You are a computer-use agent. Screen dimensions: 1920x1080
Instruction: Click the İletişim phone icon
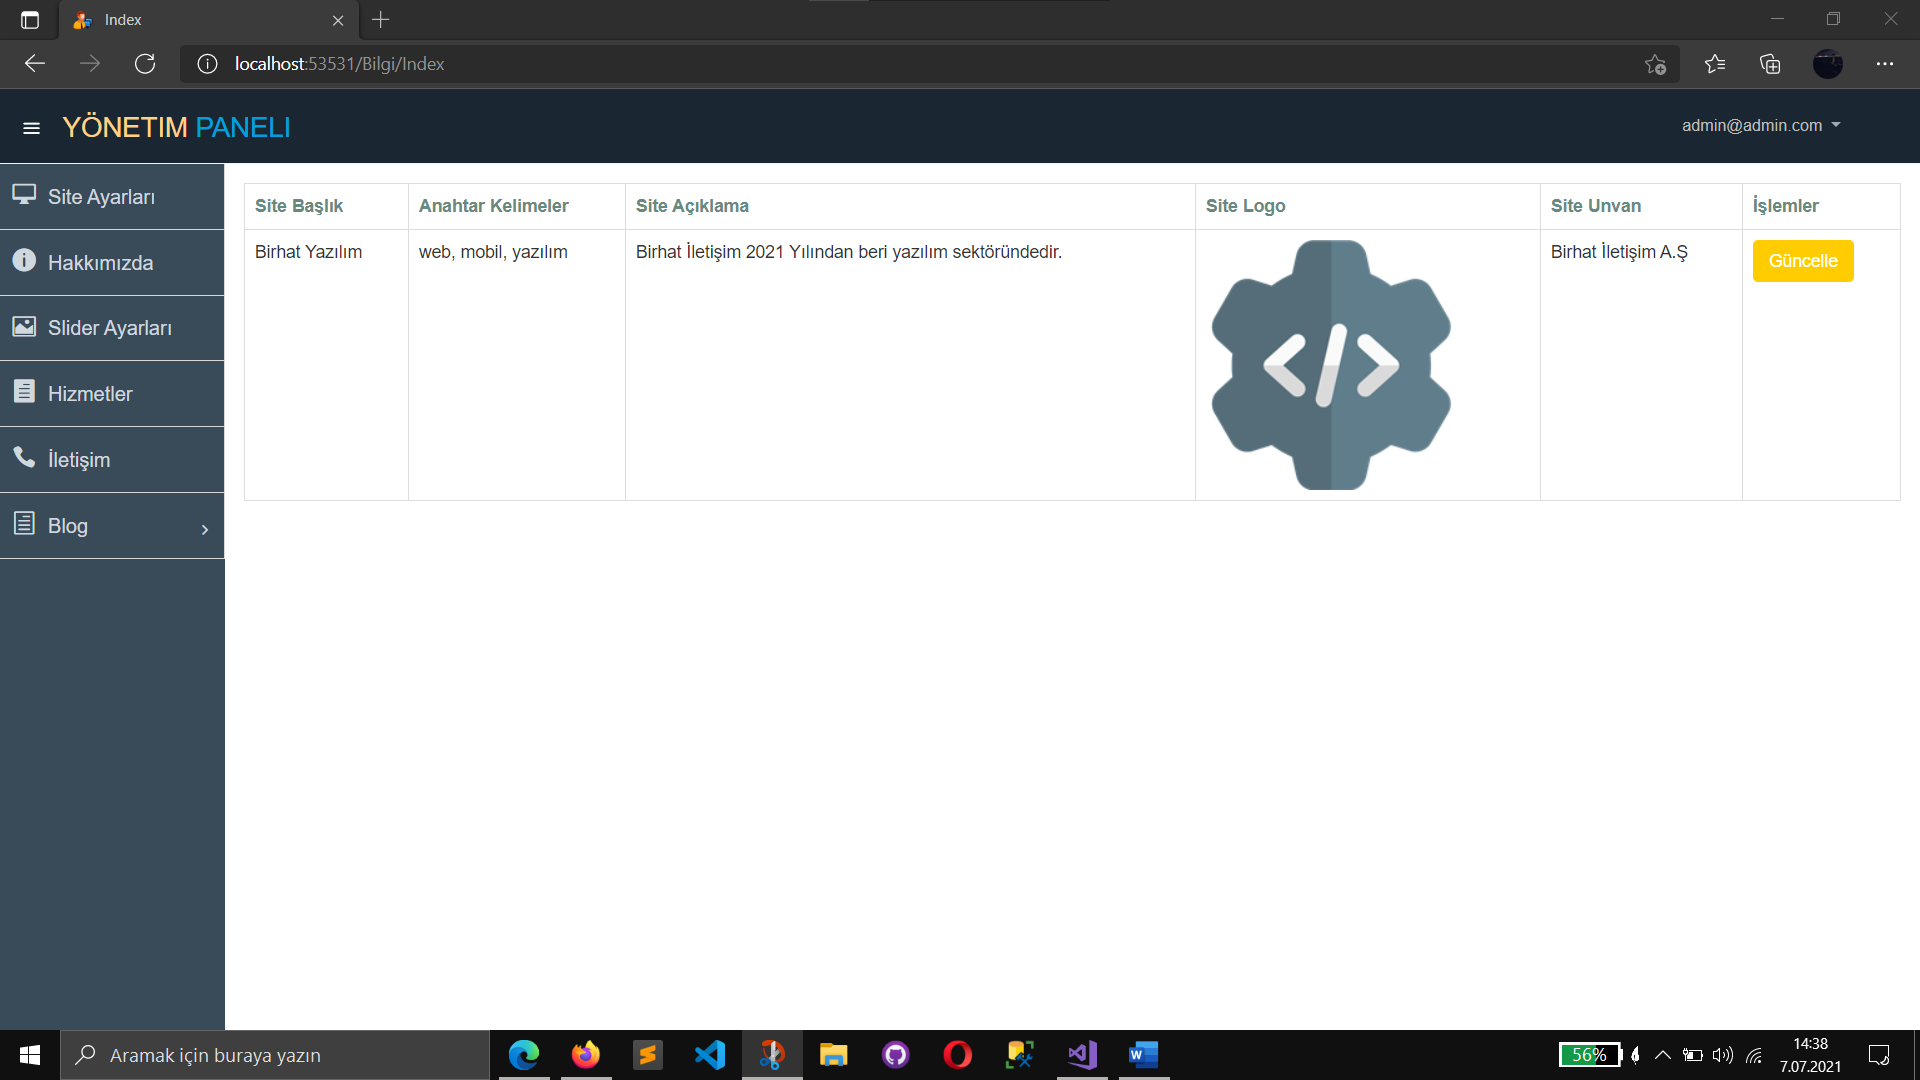click(x=24, y=458)
